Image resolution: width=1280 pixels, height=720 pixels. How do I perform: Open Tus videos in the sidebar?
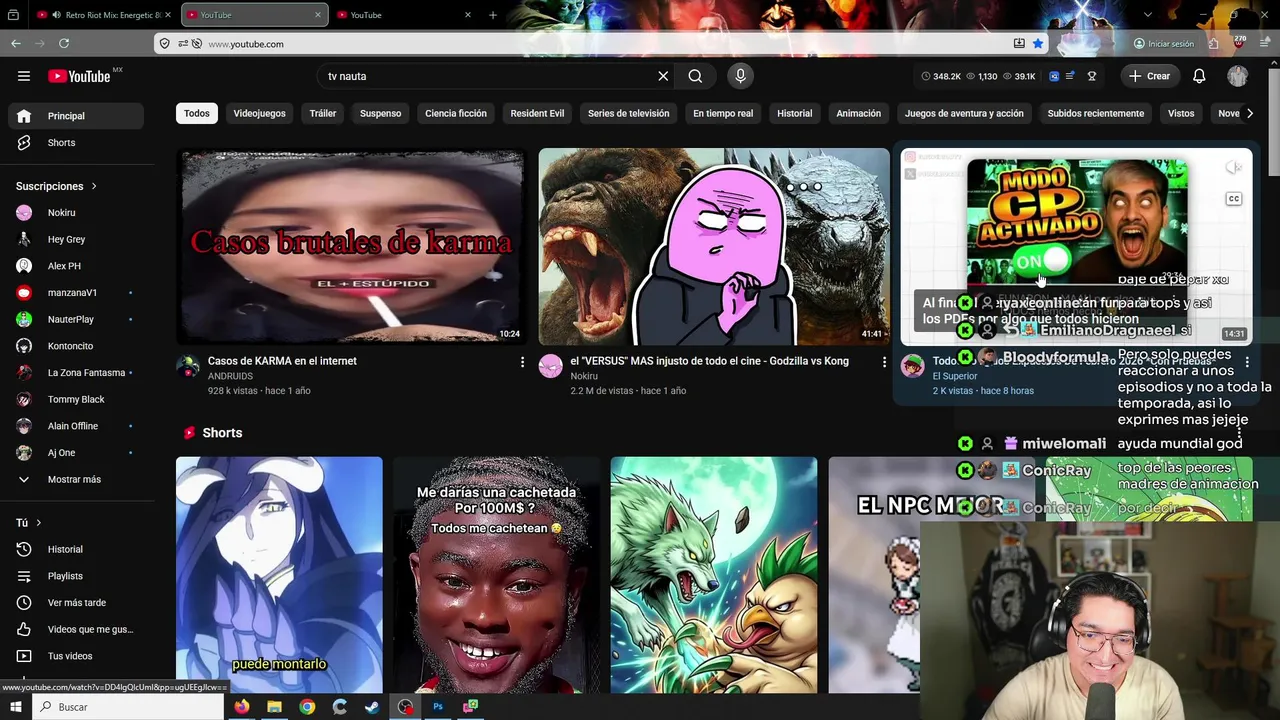point(76,656)
